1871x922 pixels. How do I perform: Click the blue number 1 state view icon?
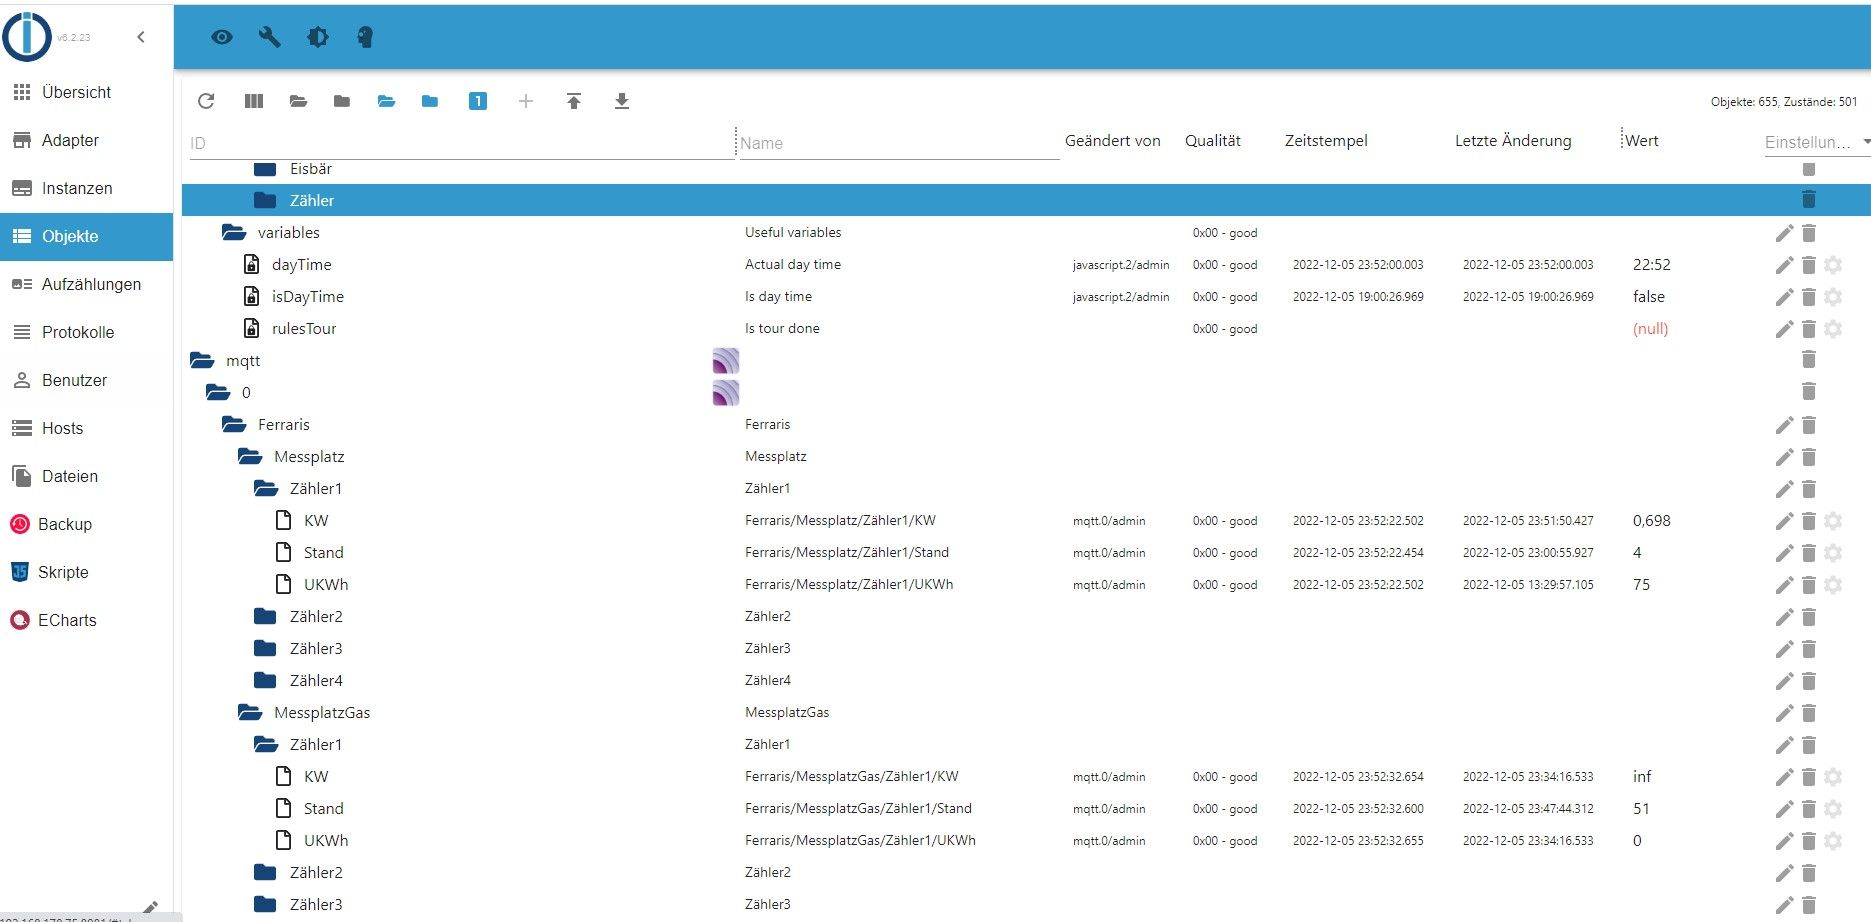pos(478,101)
